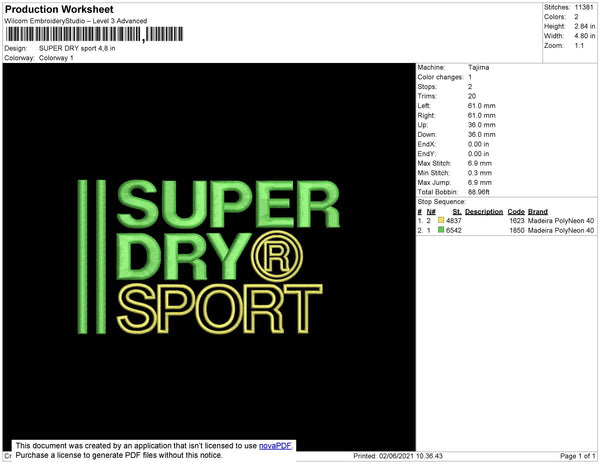Click the 'Brand' column header
This screenshot has width=600, height=464.
pyautogui.click(x=538, y=212)
